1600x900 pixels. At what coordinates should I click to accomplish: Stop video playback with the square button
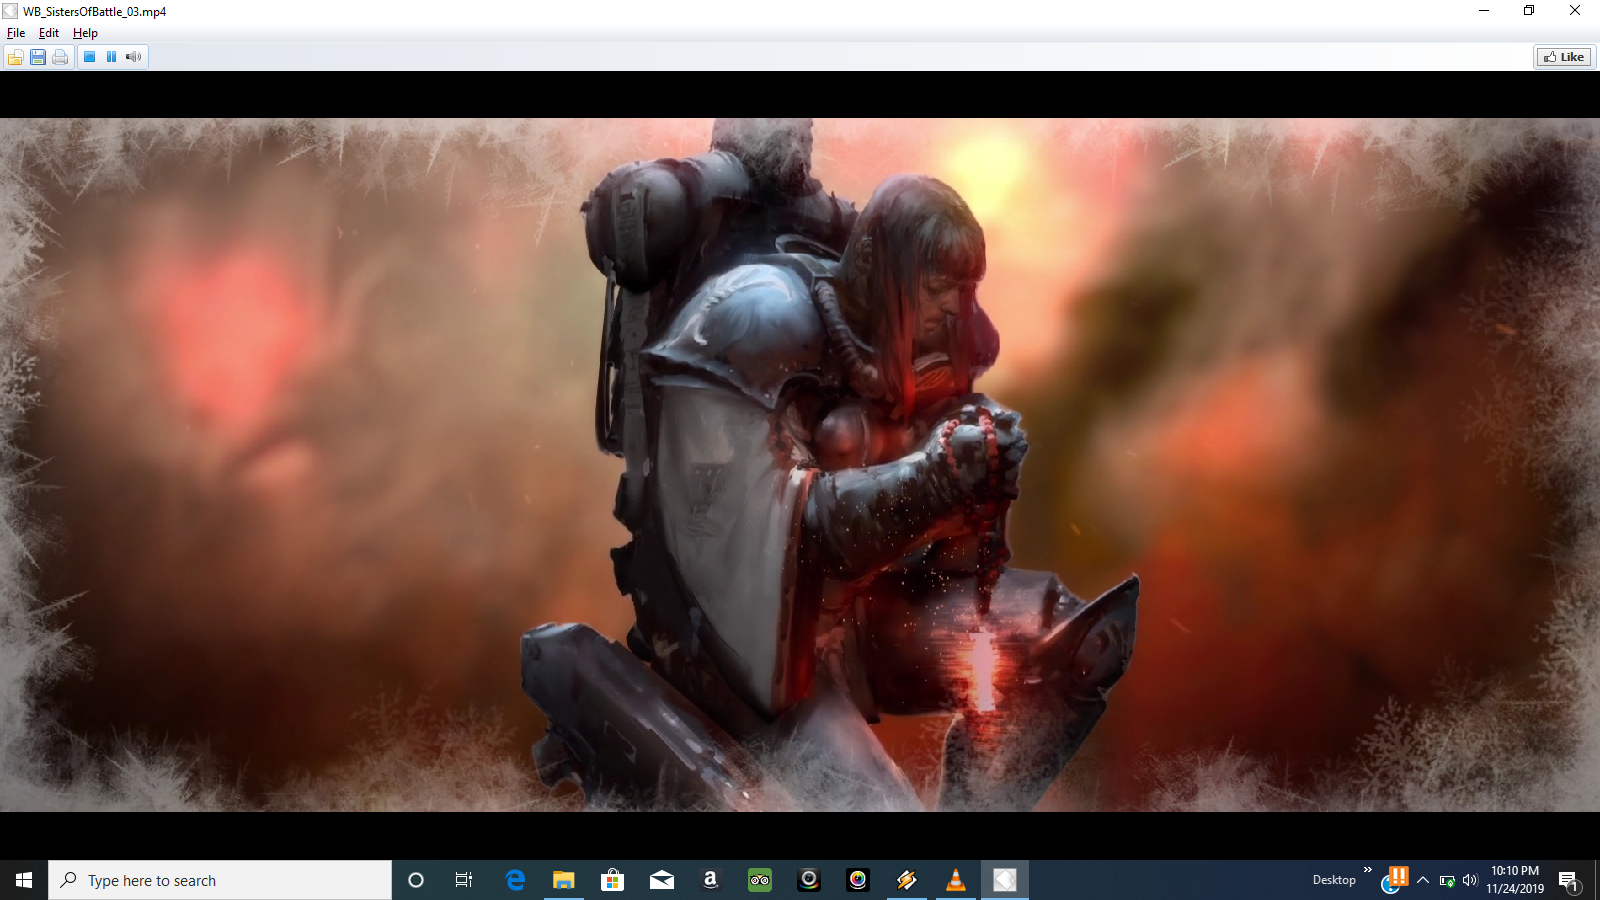pos(89,57)
